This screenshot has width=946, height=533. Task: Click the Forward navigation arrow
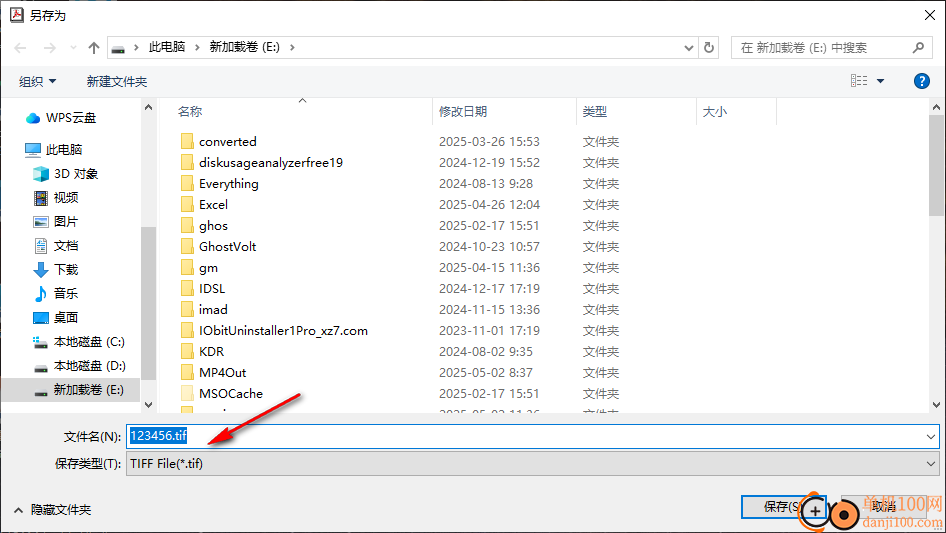tap(49, 48)
